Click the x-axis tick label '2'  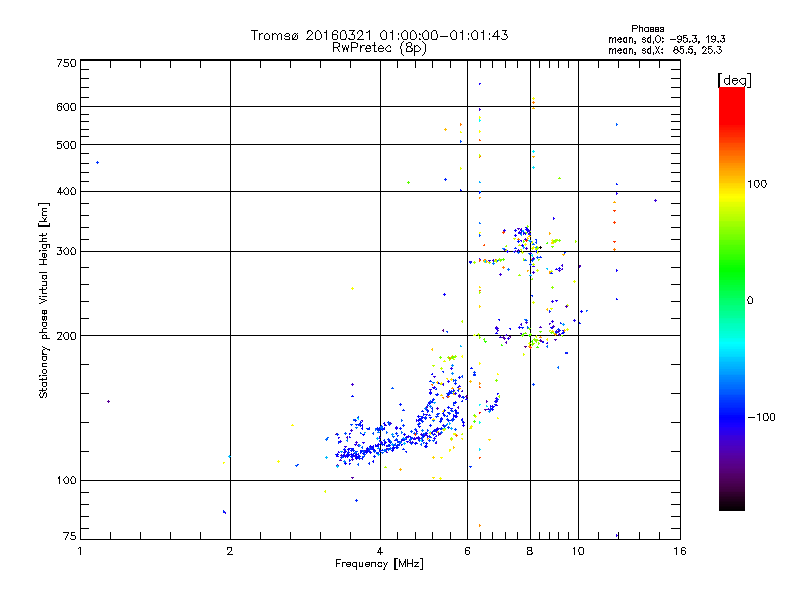click(230, 551)
